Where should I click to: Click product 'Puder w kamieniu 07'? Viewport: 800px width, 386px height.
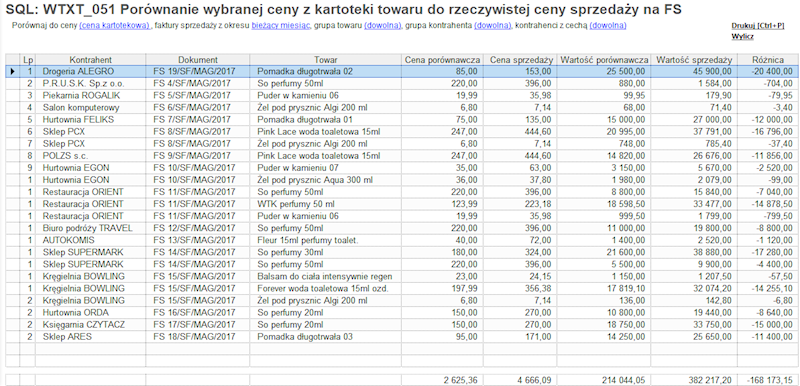(326, 168)
